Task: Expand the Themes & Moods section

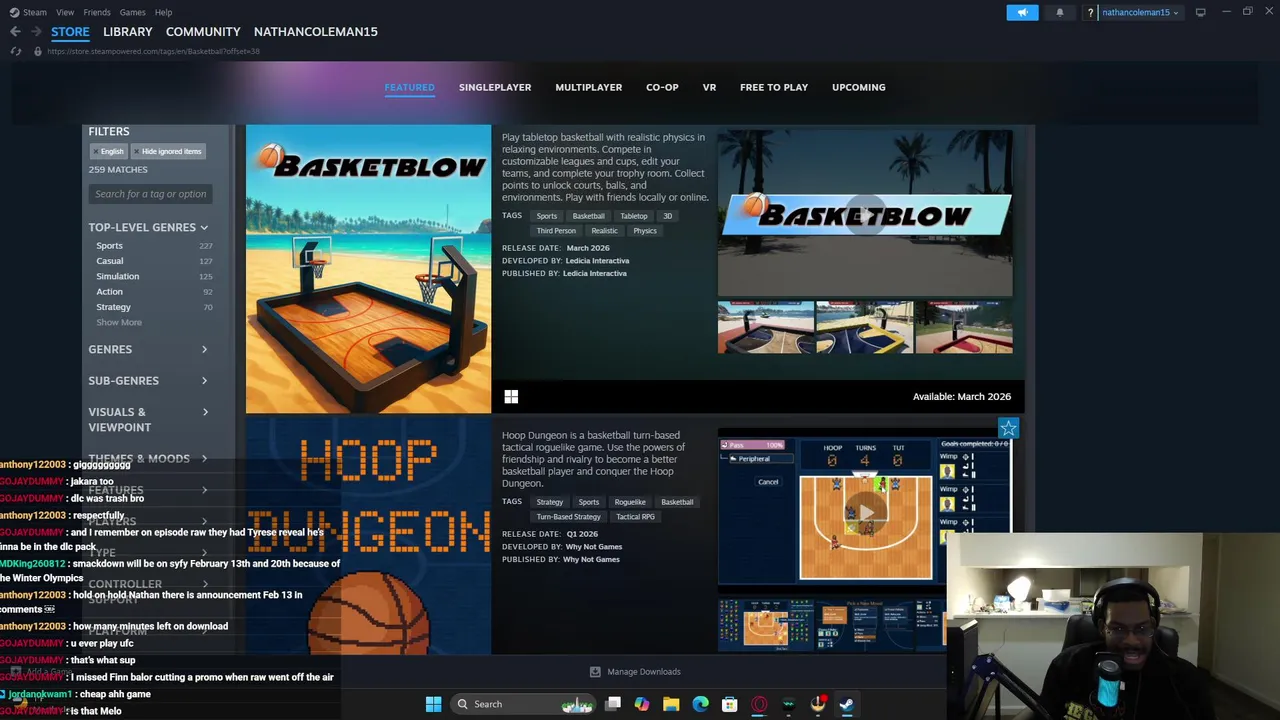Action: point(148,458)
